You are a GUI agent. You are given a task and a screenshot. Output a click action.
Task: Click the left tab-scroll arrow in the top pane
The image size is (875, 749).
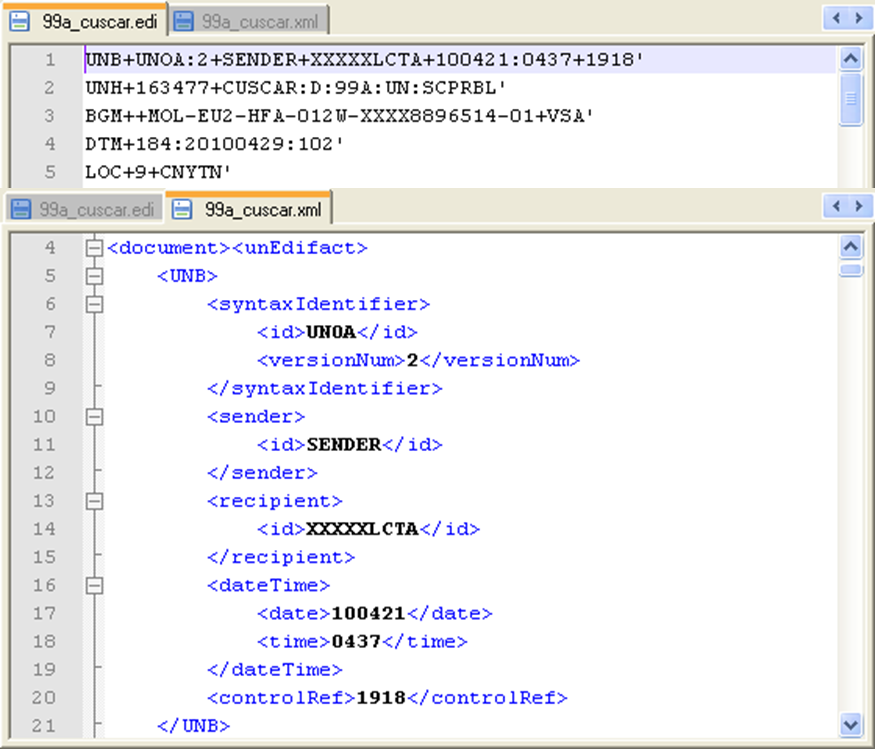coord(838,19)
